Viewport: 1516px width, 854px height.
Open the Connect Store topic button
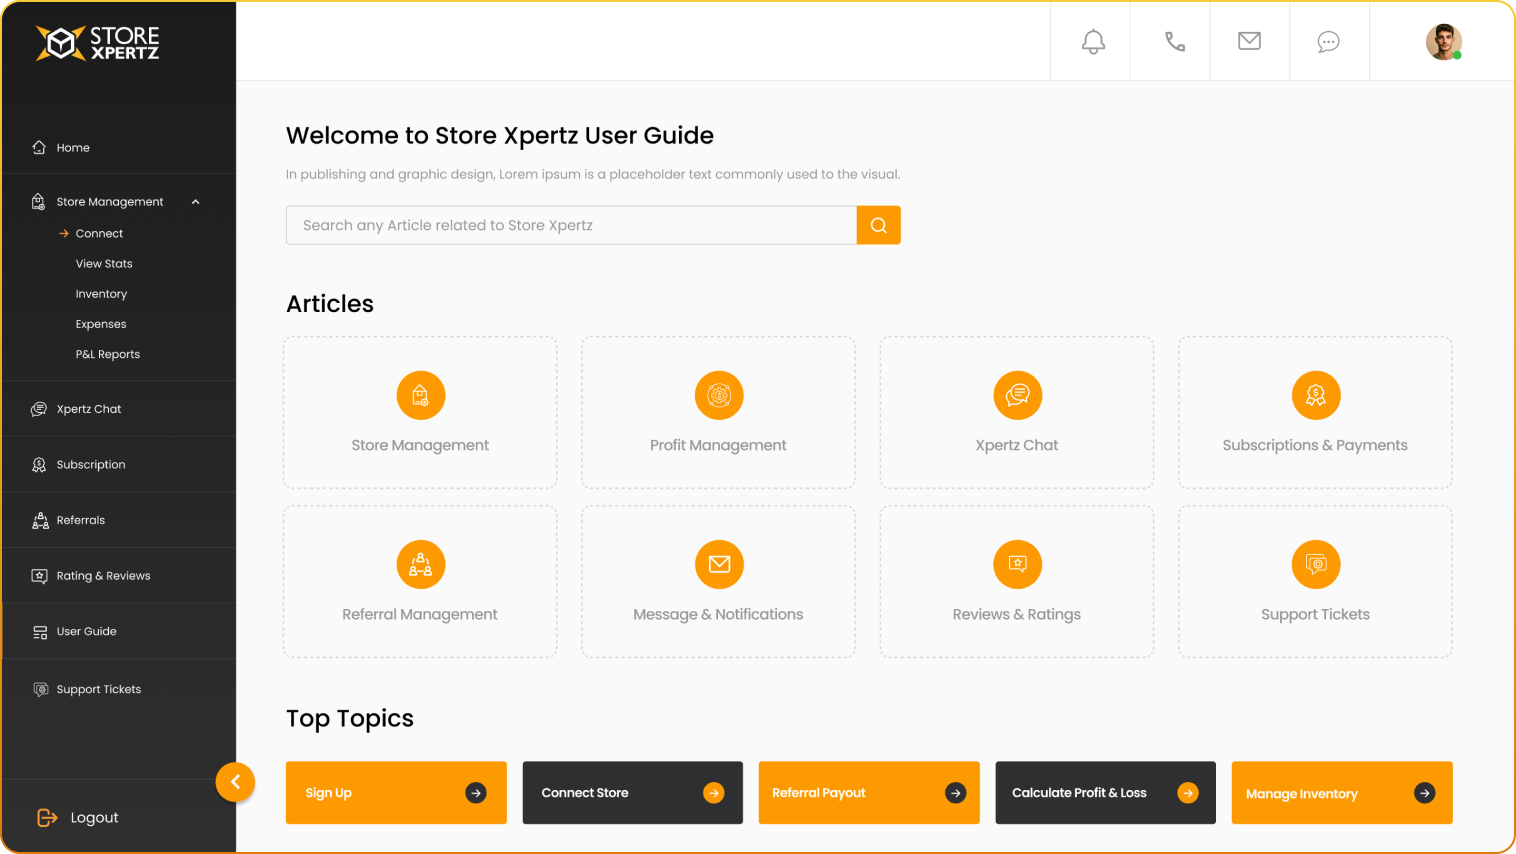(633, 793)
